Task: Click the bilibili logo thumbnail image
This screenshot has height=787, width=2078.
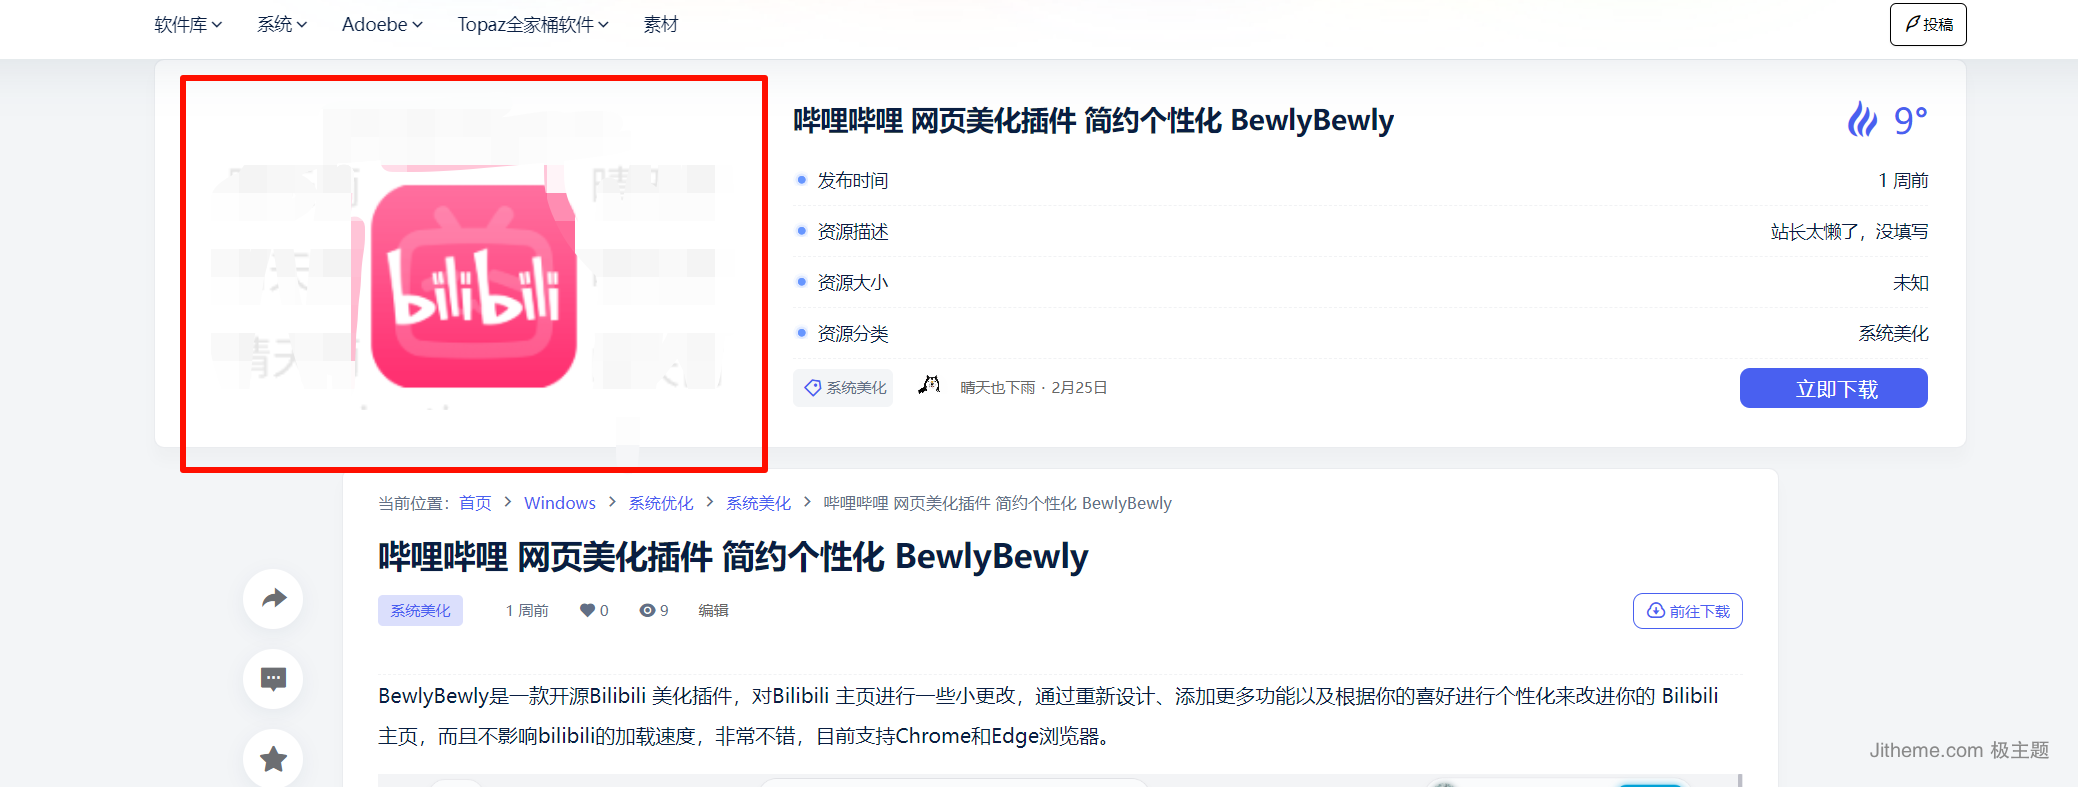Action: click(474, 273)
